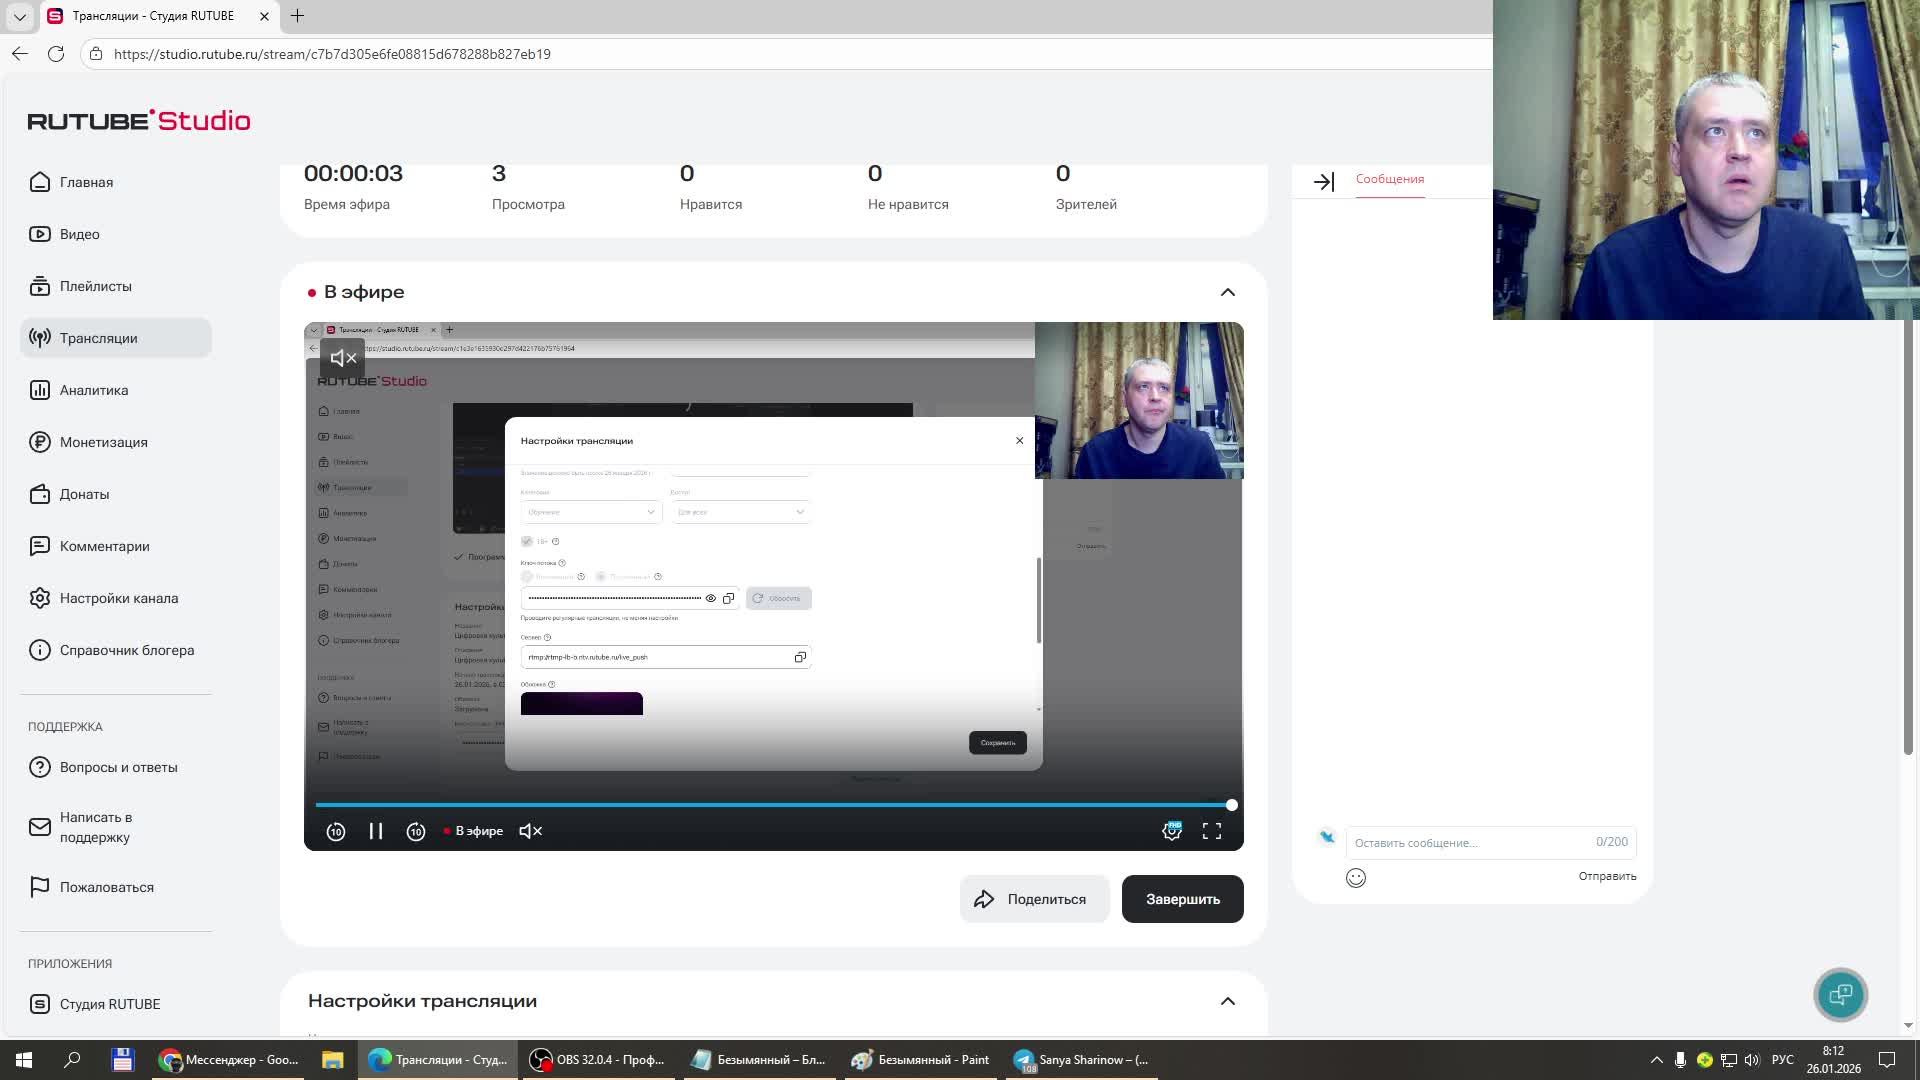Toggle mute in the player control bar
This screenshot has width=1920, height=1080.
[531, 831]
